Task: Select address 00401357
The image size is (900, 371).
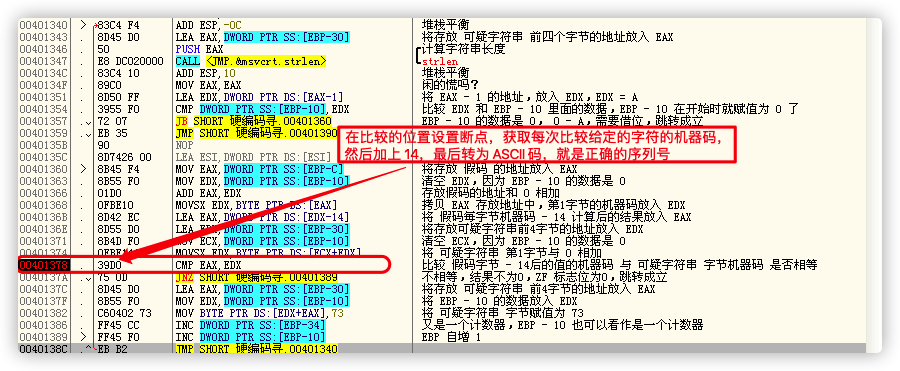Action: tap(44, 121)
